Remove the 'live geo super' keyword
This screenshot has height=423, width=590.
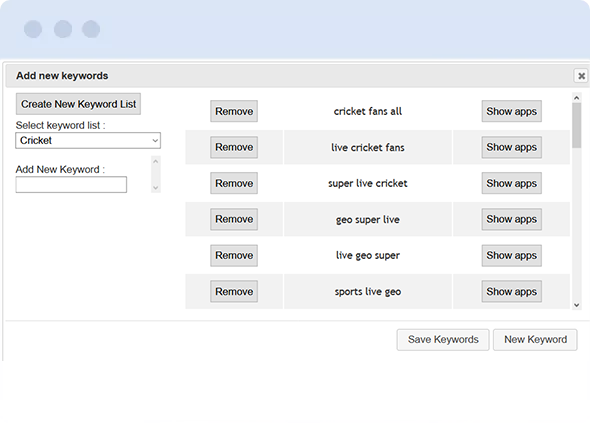click(x=234, y=255)
